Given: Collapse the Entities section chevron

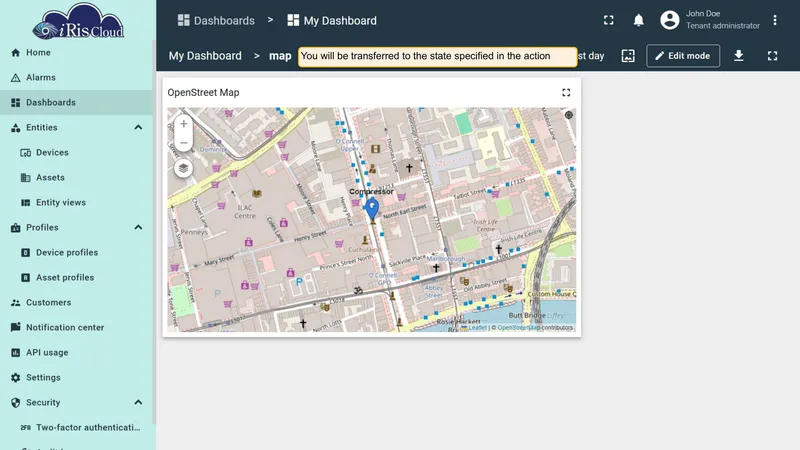Looking at the screenshot, I should (x=138, y=128).
